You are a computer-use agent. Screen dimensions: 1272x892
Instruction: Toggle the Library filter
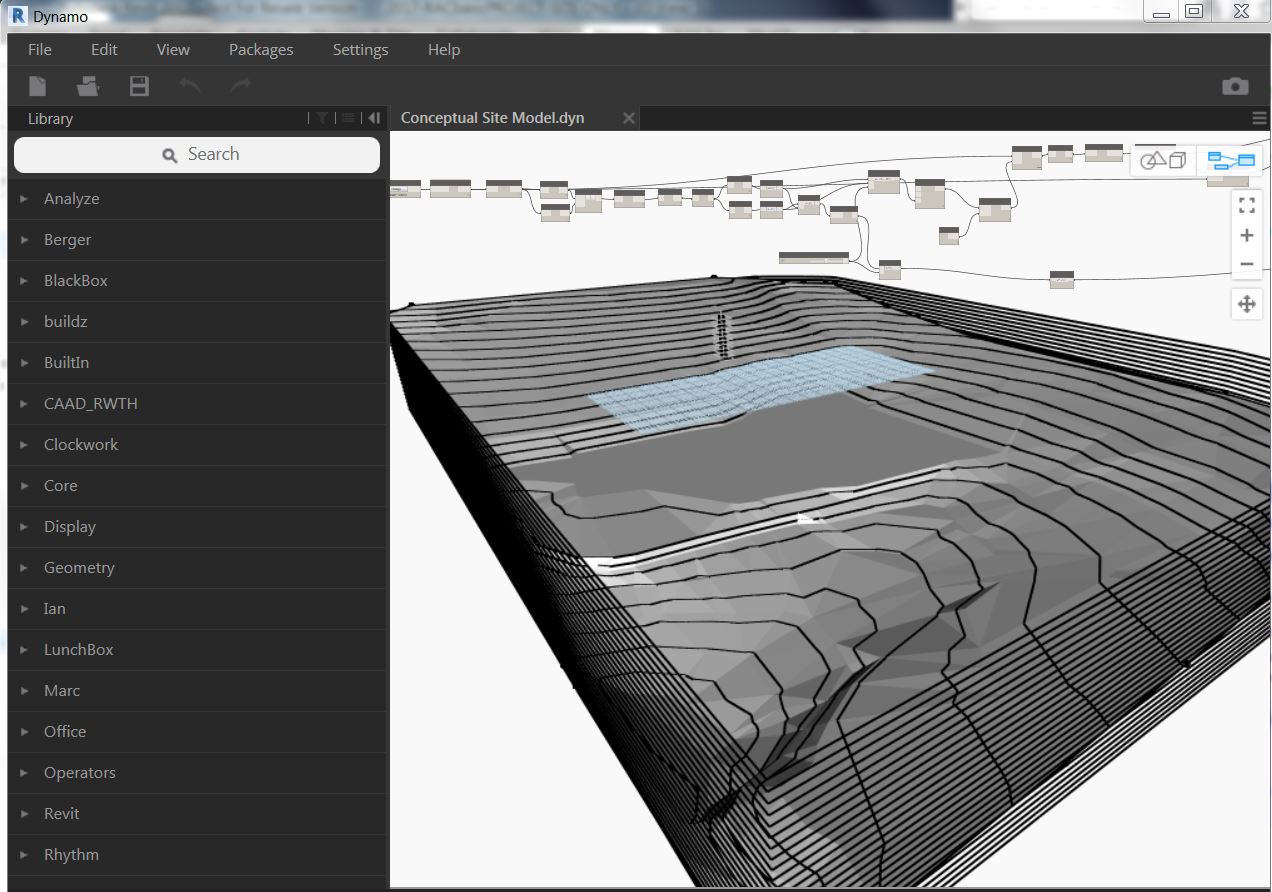322,117
